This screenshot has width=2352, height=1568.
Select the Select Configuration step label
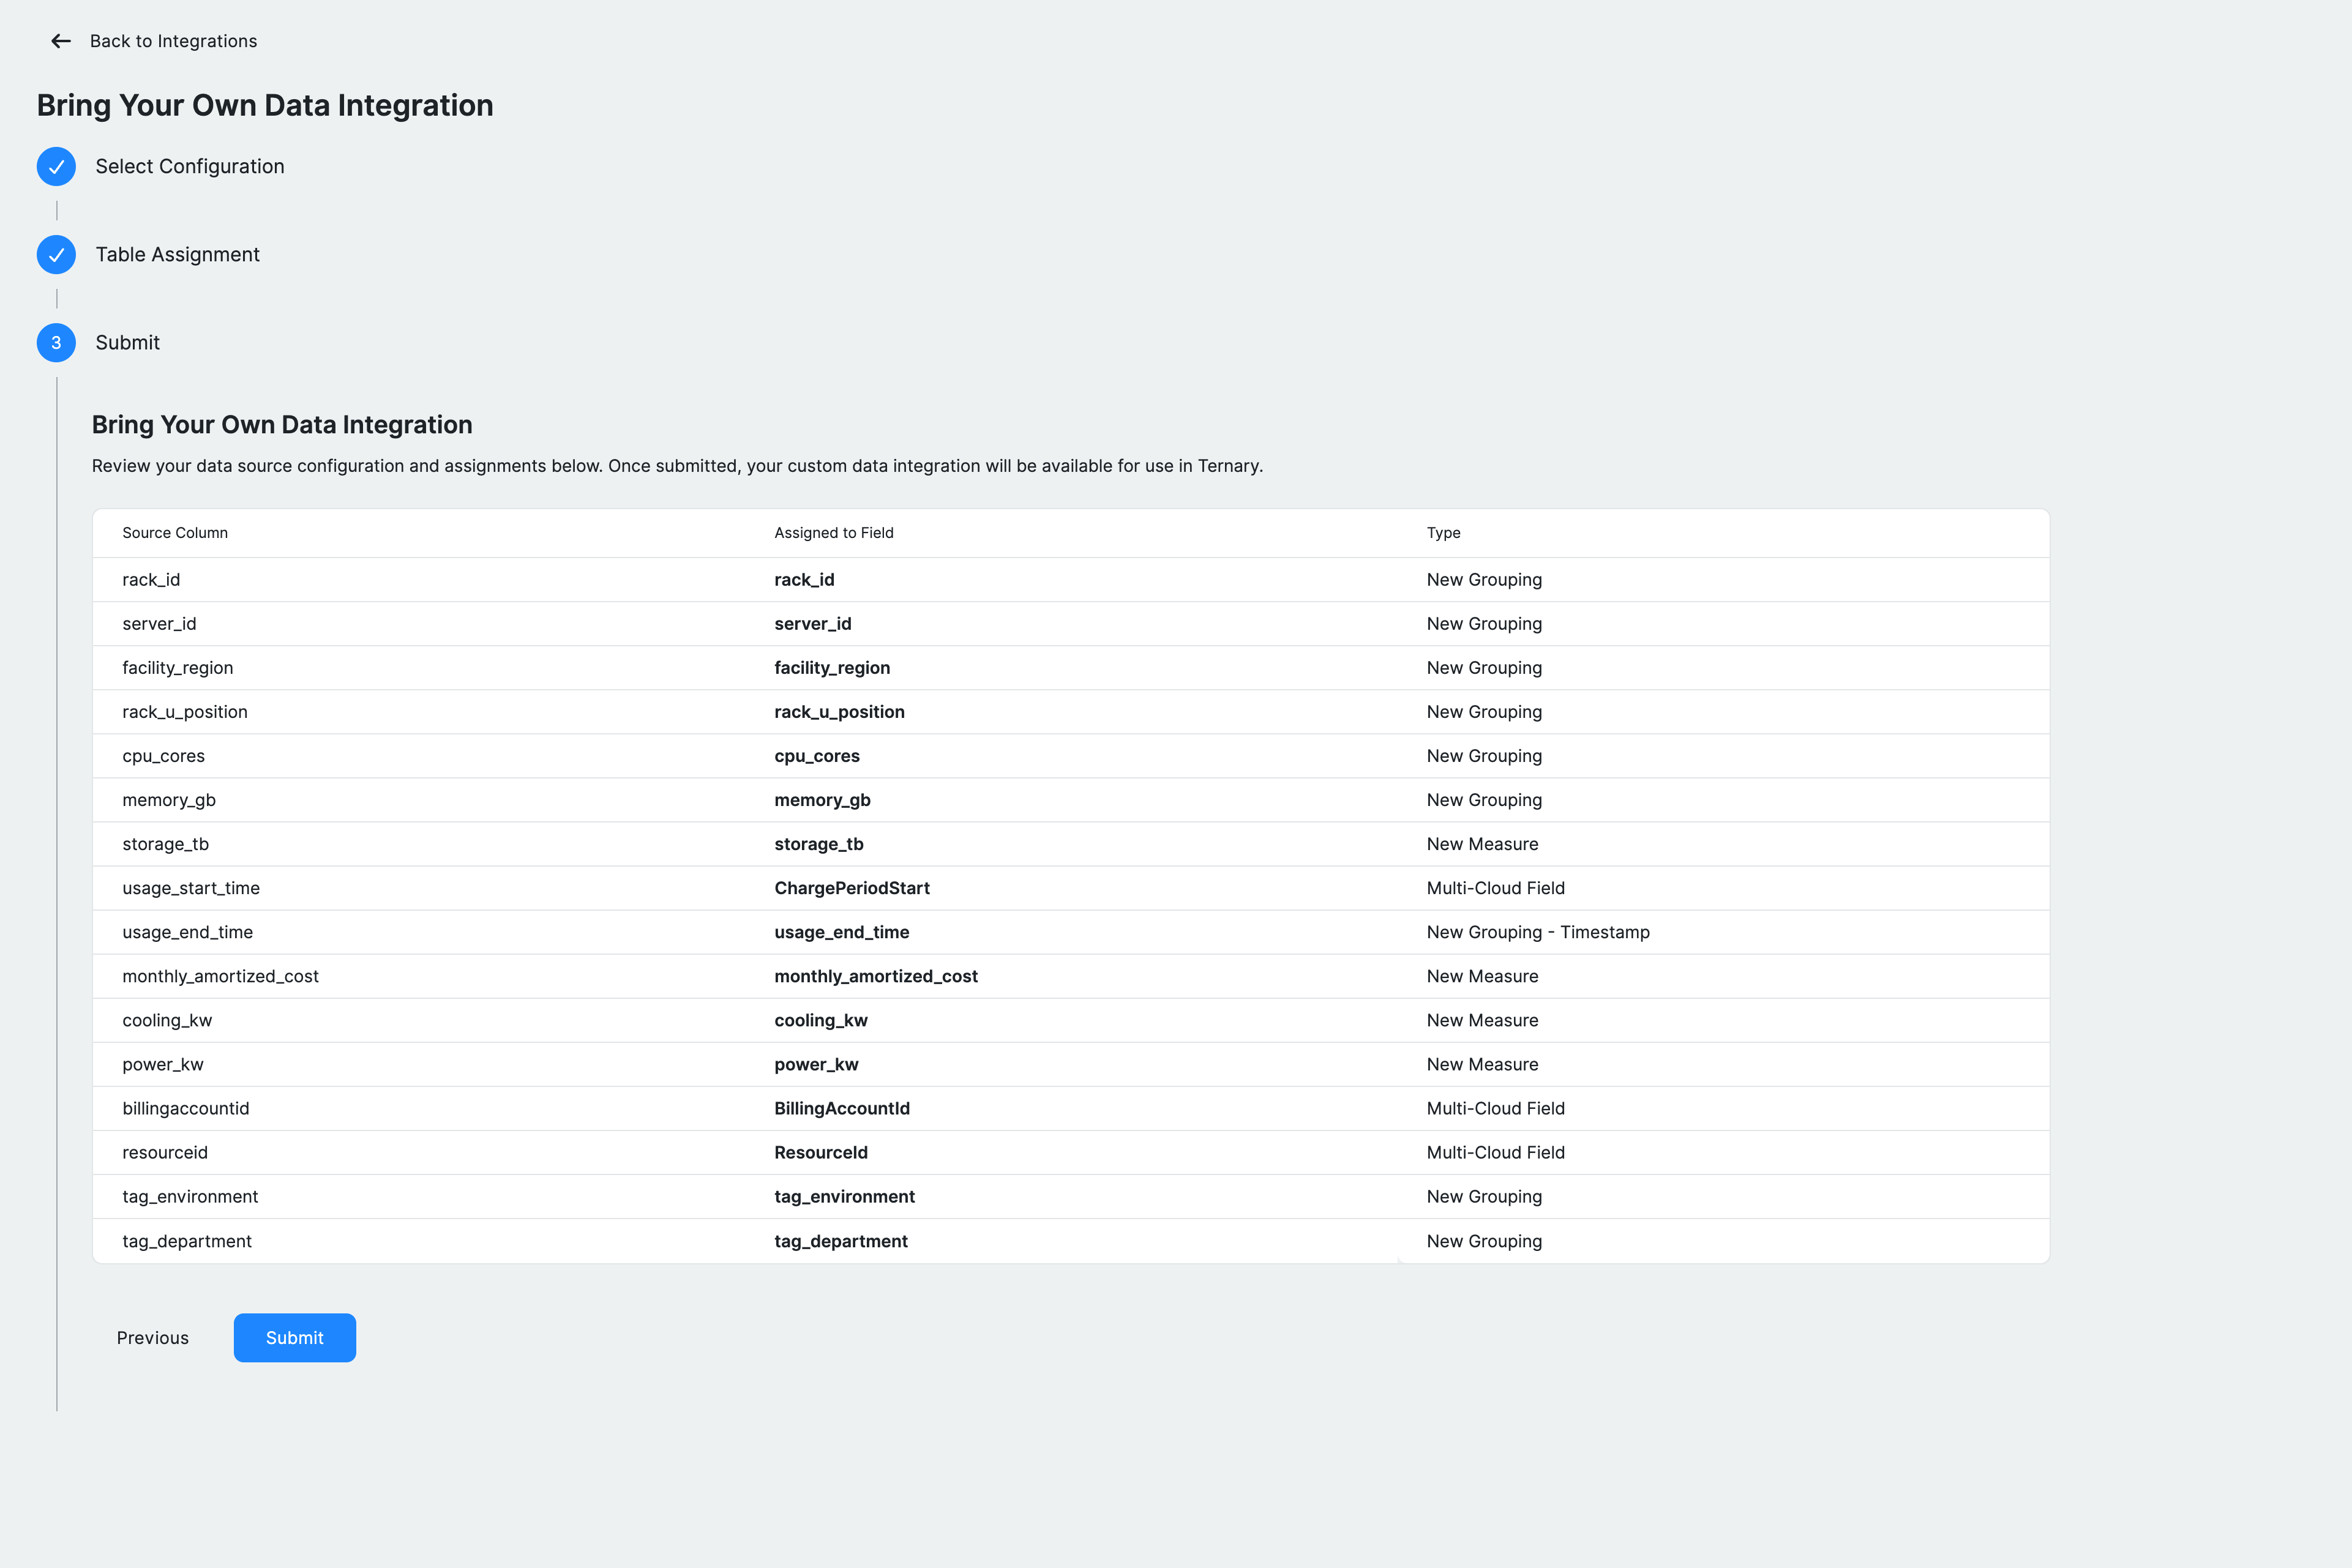189,167
